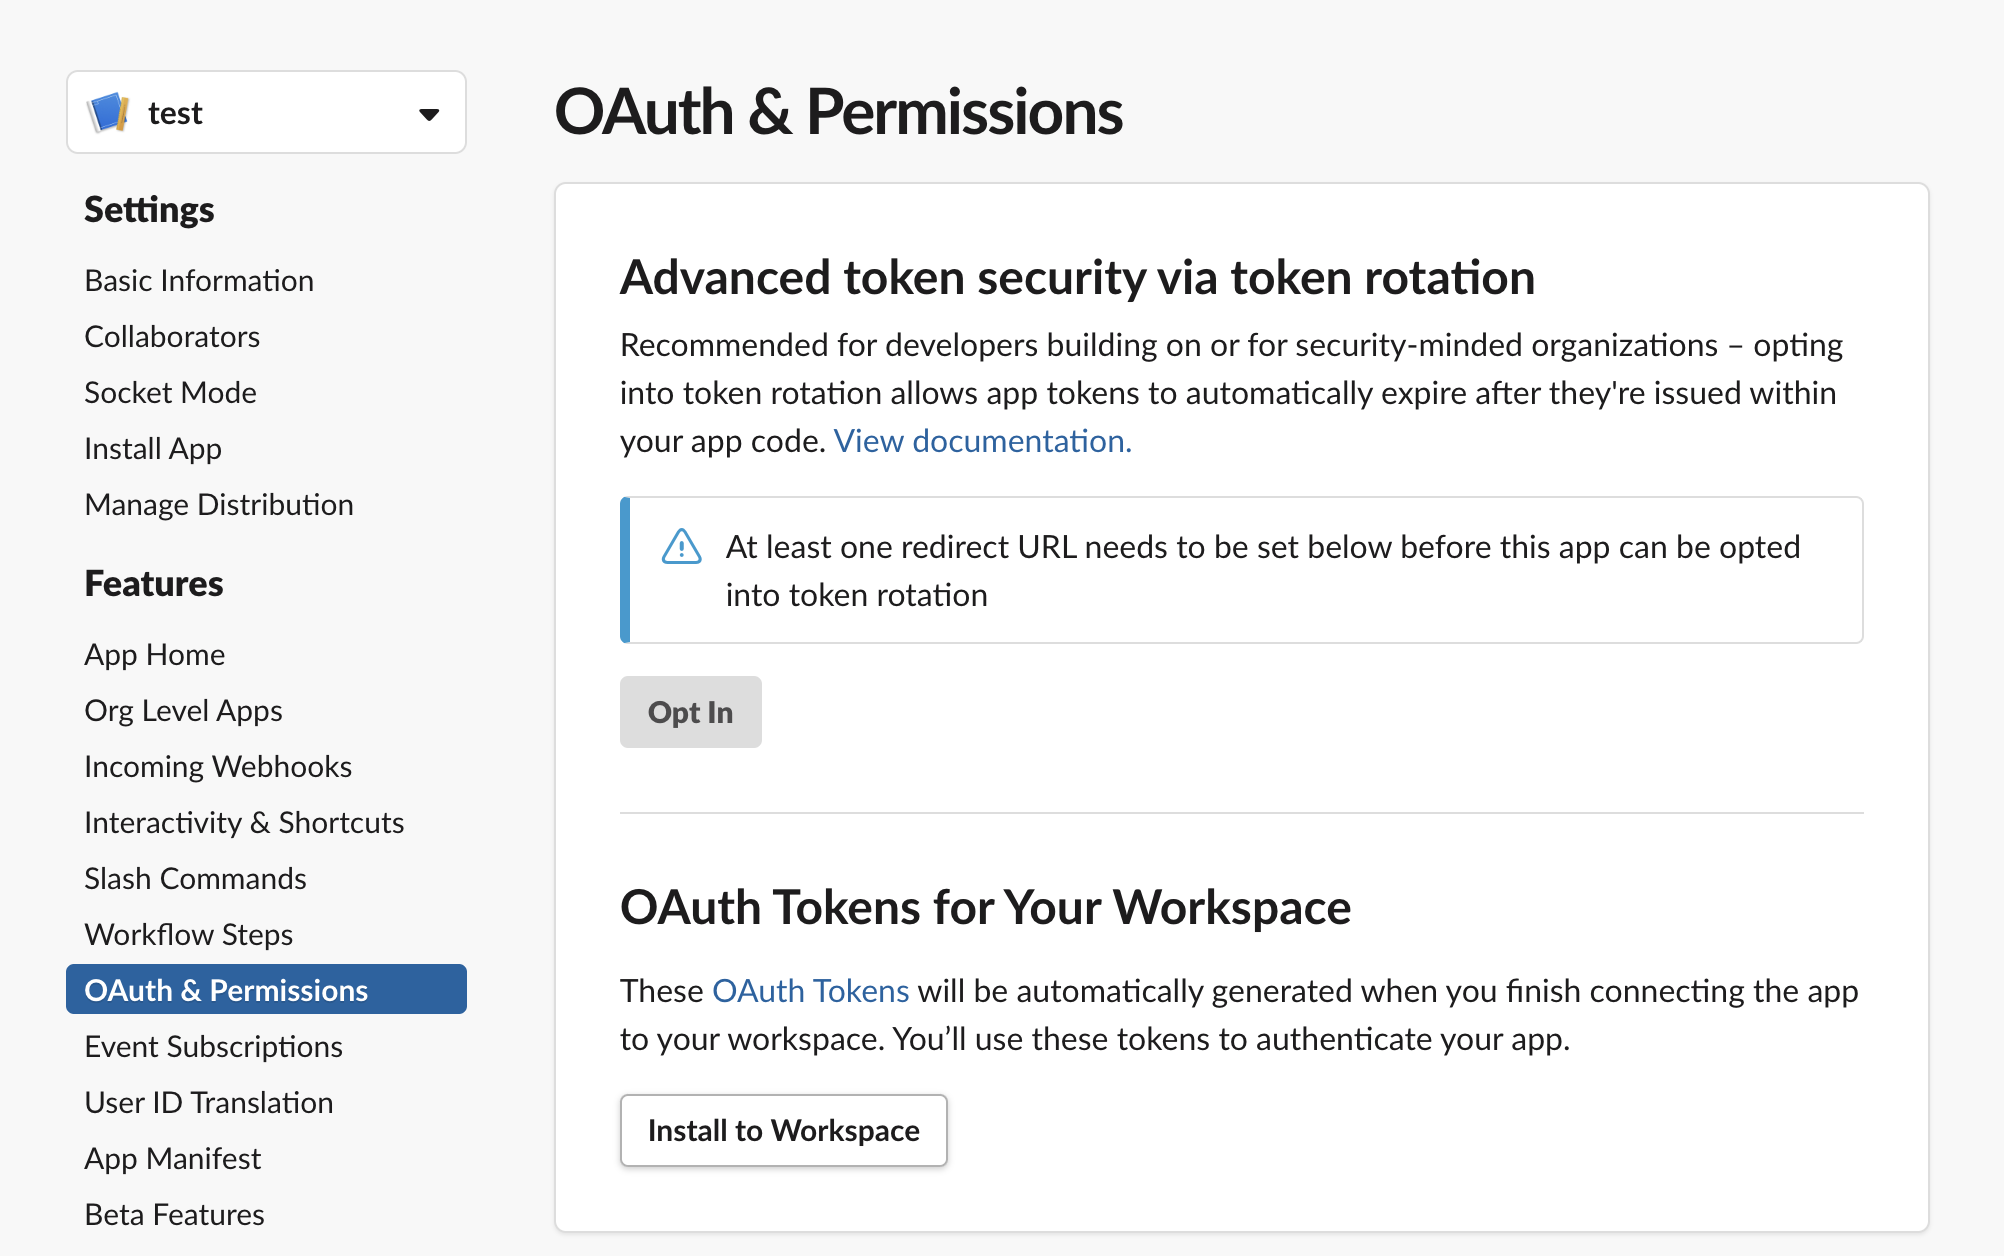Screen dimensions: 2004x1256
Task: Open the Incoming Webhooks feature
Action: tap(218, 766)
